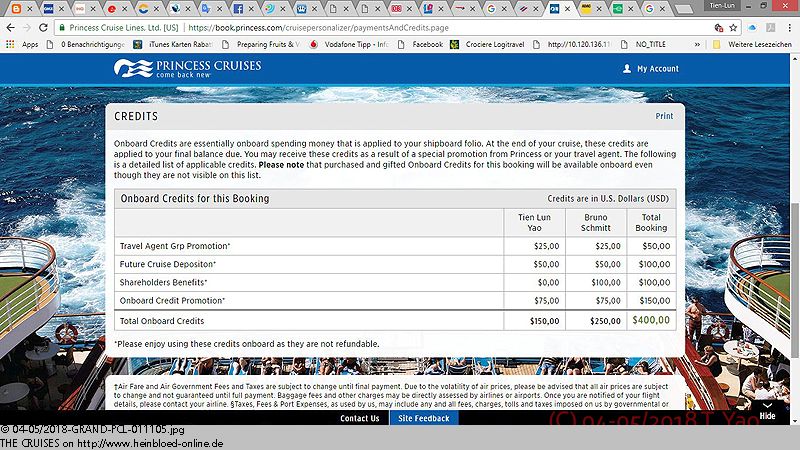Open the Chrome three-dot menu
The width and height of the screenshot is (800, 450).
[790, 28]
